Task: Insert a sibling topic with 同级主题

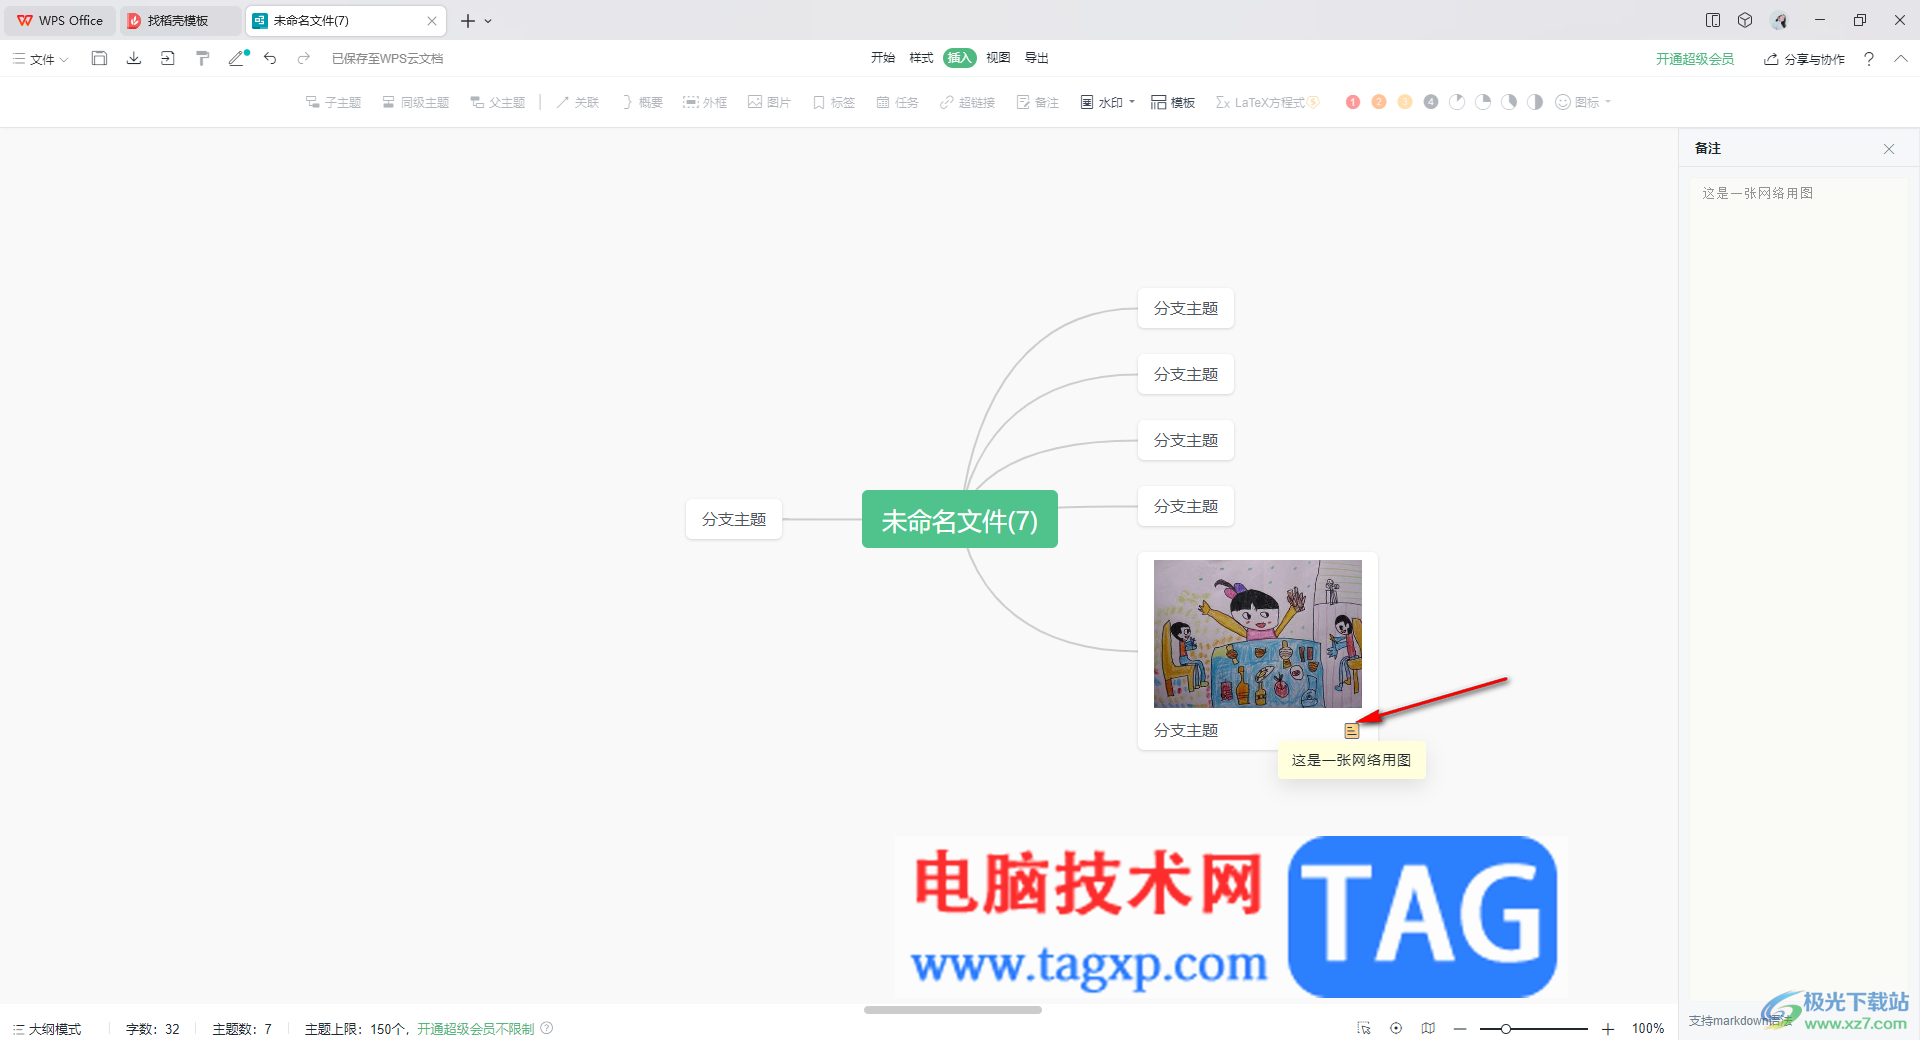Action: pos(416,102)
